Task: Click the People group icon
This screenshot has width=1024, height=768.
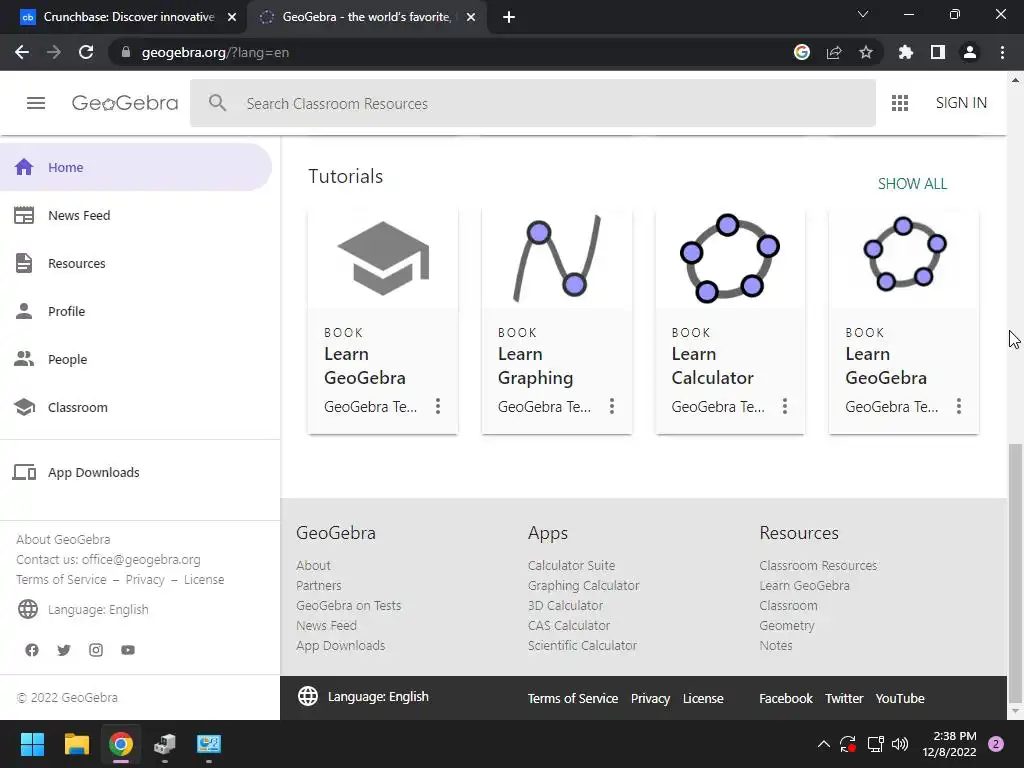Action: point(24,359)
